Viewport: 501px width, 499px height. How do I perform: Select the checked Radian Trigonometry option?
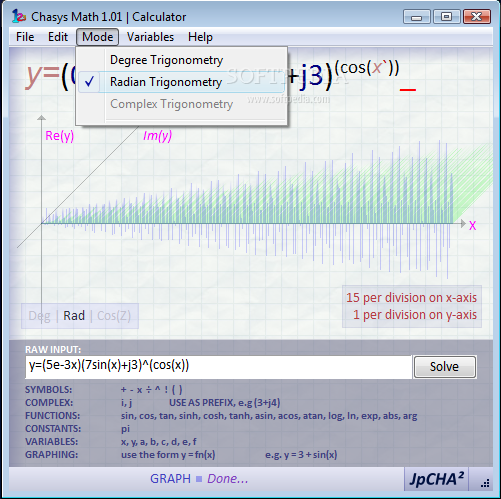[x=182, y=82]
